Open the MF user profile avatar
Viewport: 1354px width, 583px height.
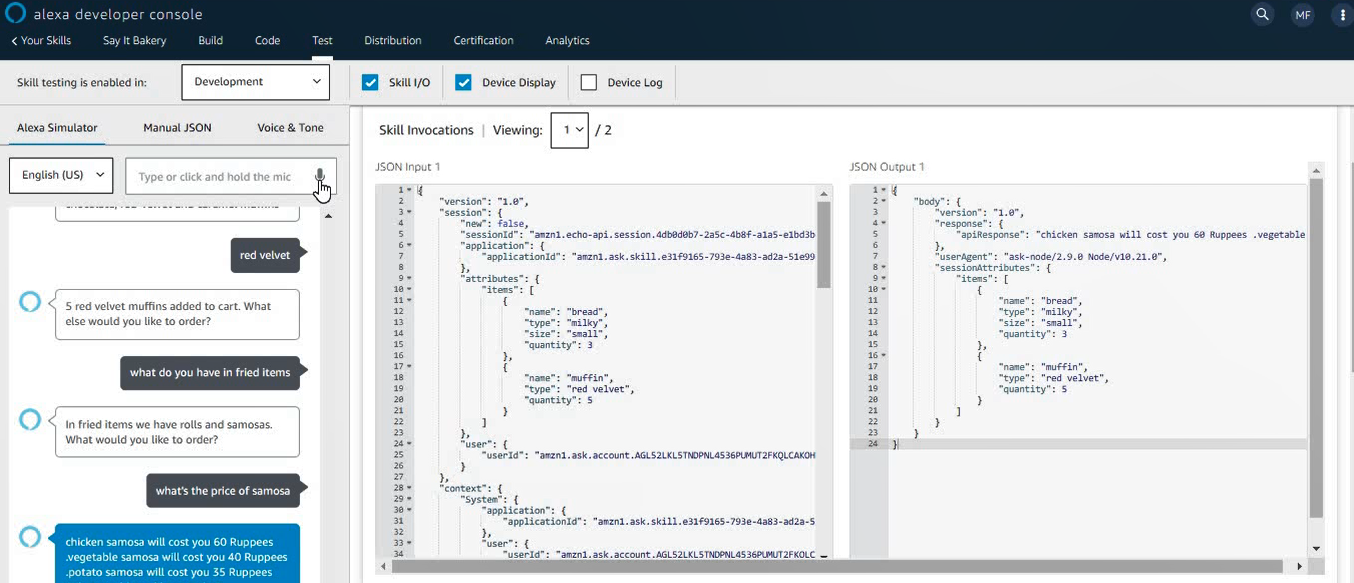coord(1302,15)
